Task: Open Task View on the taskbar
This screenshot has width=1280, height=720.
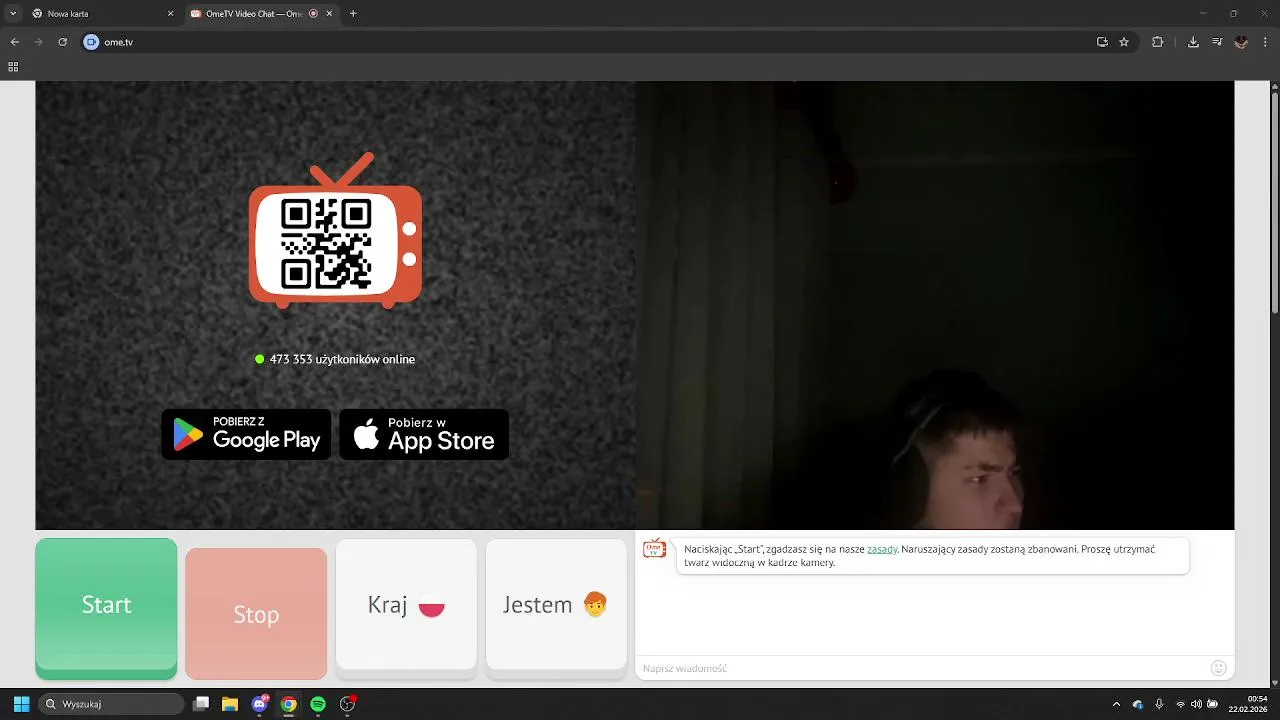Action: 201,704
